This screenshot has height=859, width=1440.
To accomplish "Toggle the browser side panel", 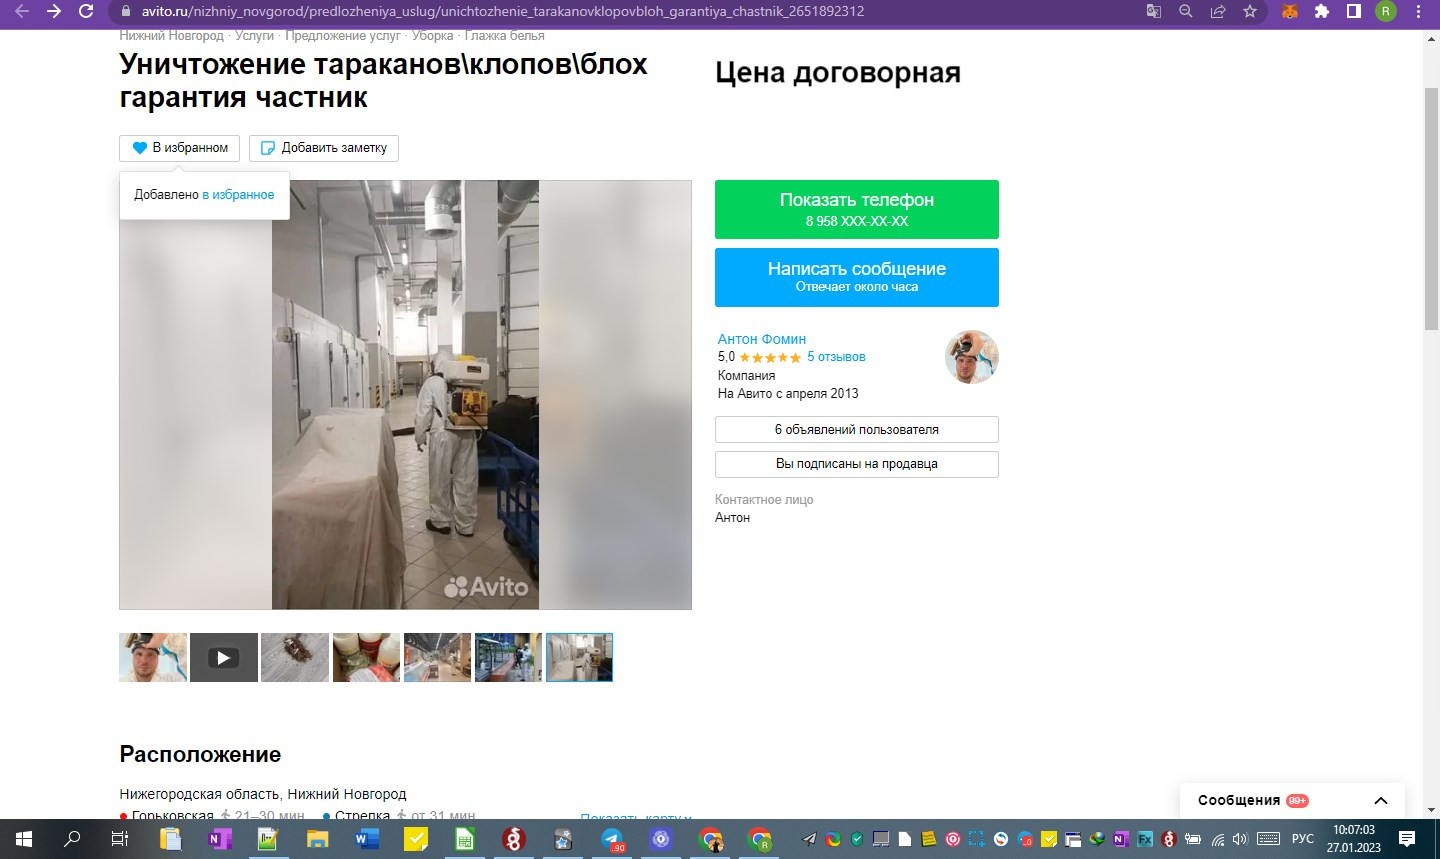I will point(1353,11).
